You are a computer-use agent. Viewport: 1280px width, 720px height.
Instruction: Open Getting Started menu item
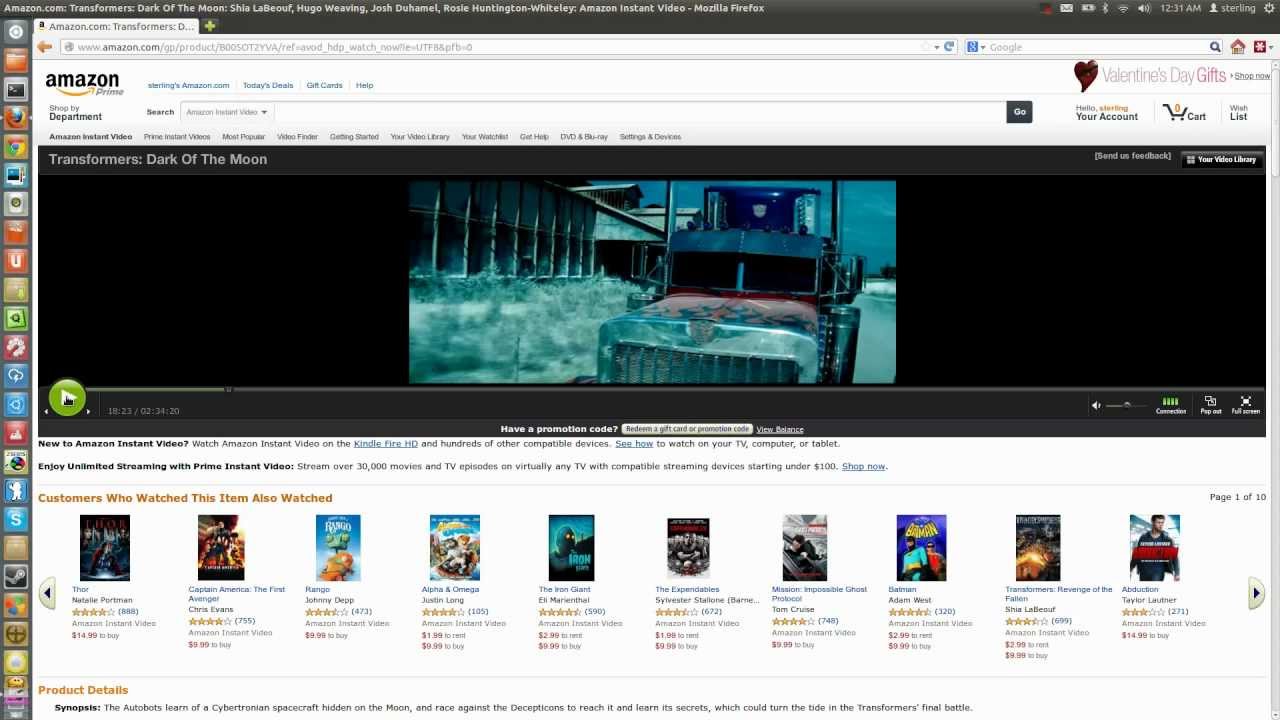pos(354,137)
